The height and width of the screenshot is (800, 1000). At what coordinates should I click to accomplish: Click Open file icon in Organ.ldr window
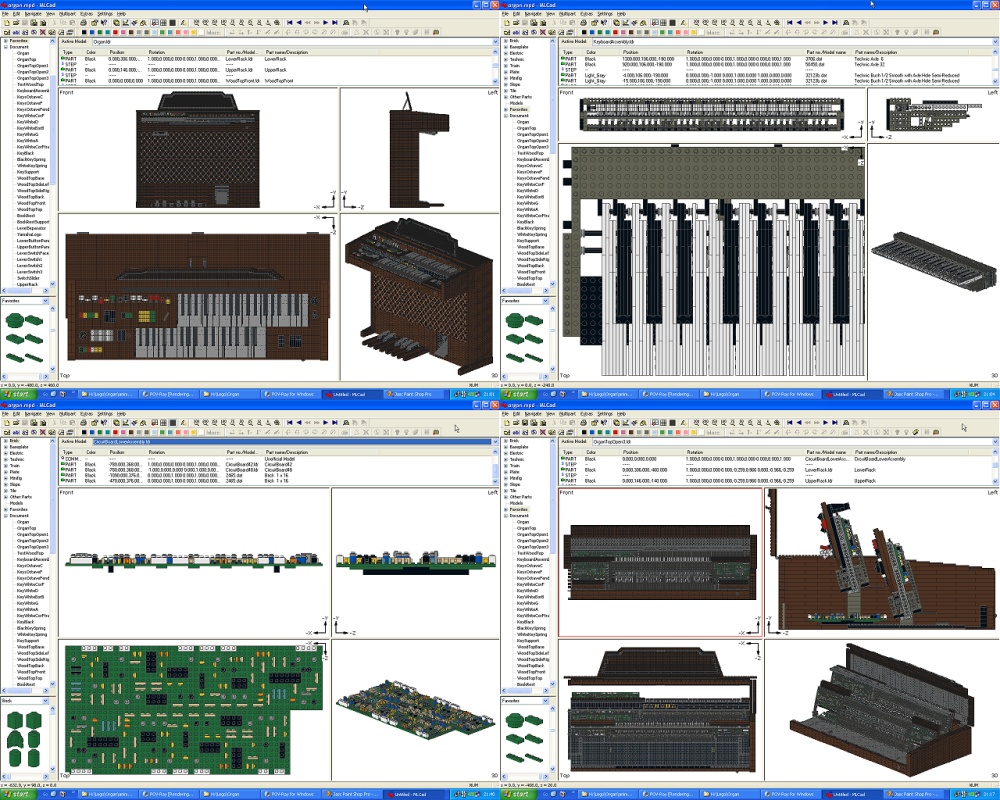point(16,22)
